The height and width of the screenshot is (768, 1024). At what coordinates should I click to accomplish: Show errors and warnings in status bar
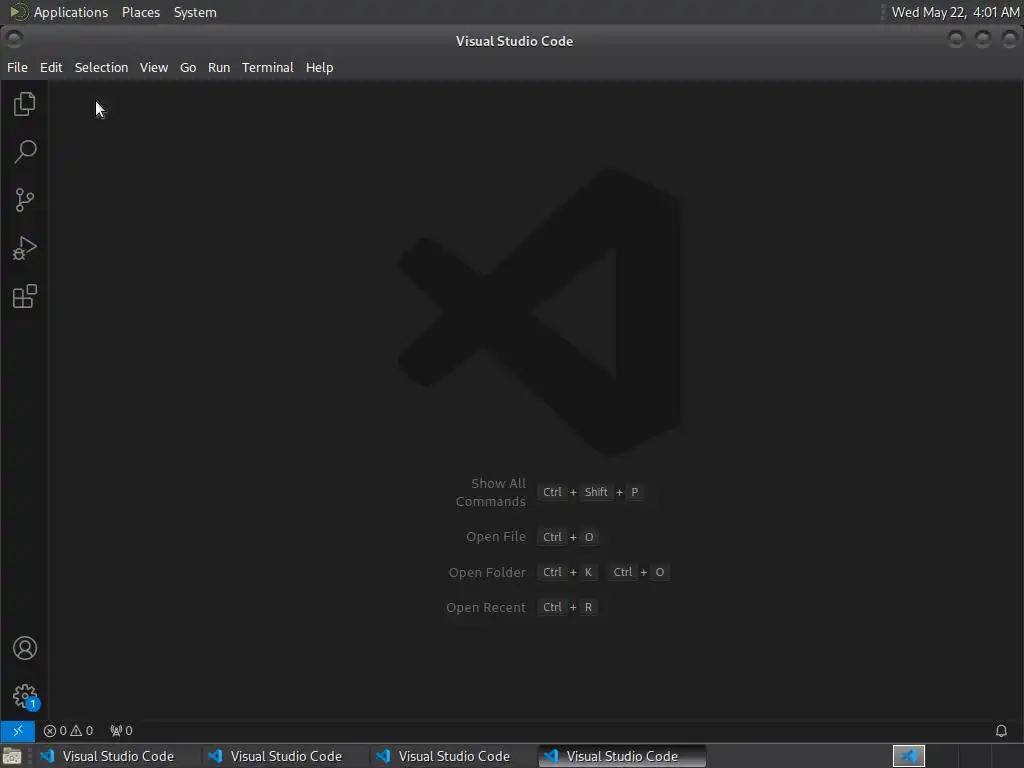pyautogui.click(x=69, y=731)
